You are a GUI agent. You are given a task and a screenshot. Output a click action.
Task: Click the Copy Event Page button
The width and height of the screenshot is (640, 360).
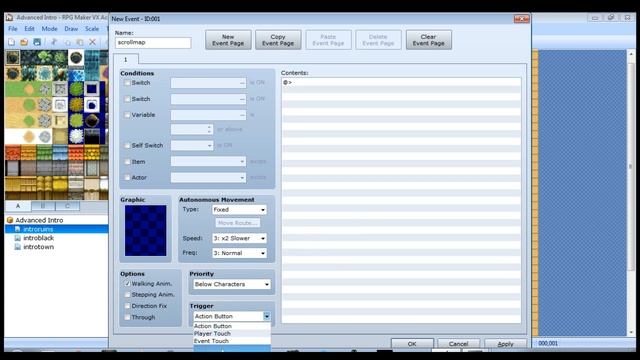(278, 40)
